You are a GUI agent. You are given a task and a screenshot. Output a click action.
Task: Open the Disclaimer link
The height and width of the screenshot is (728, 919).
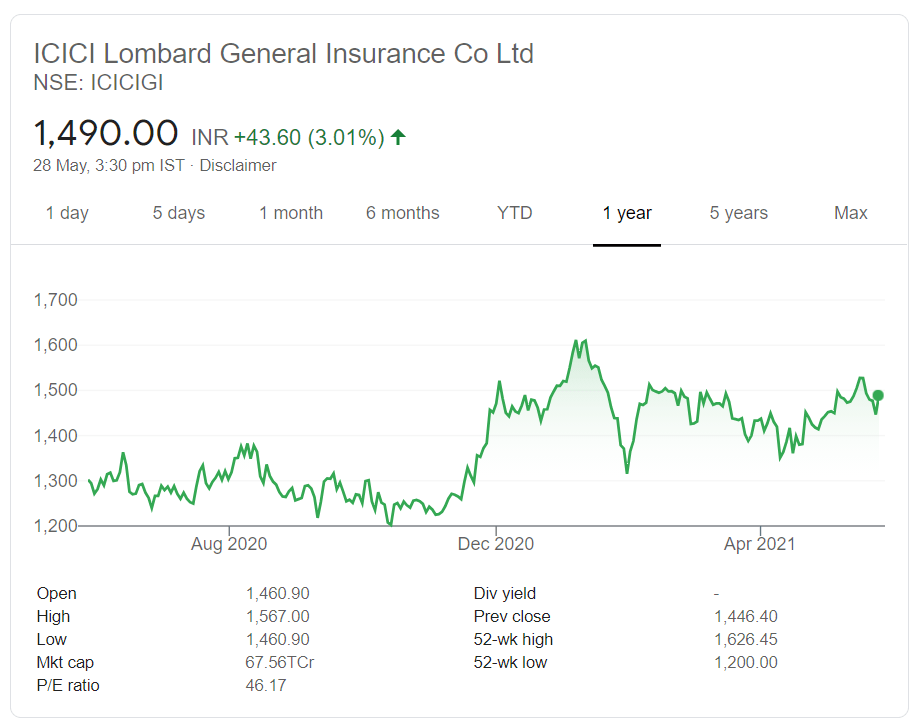pyautogui.click(x=238, y=165)
